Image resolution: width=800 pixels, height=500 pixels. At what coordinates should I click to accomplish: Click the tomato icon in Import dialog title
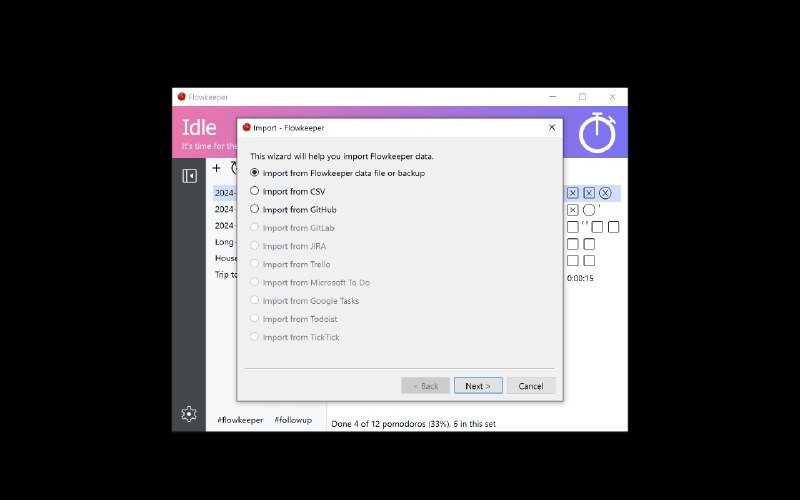click(246, 128)
